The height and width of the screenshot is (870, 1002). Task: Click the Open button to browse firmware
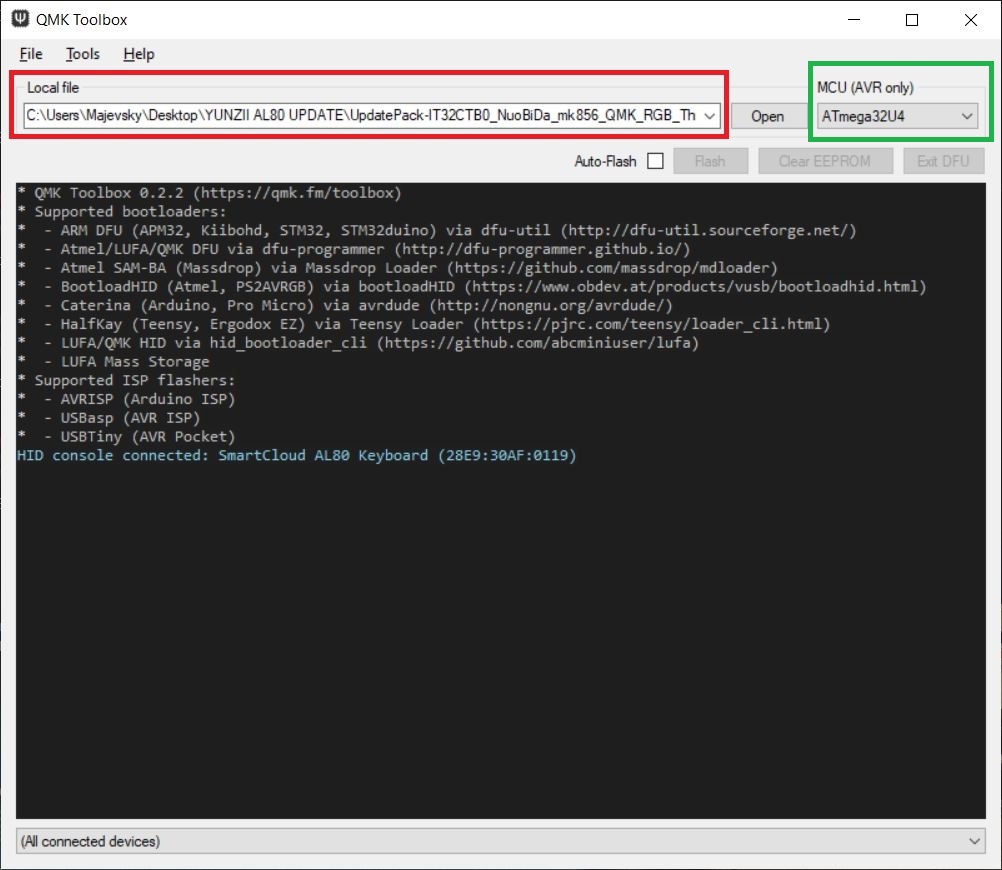coord(767,116)
